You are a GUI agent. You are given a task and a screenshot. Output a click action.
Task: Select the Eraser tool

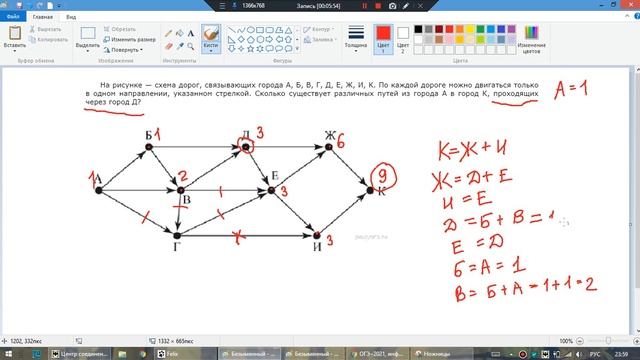click(x=168, y=47)
